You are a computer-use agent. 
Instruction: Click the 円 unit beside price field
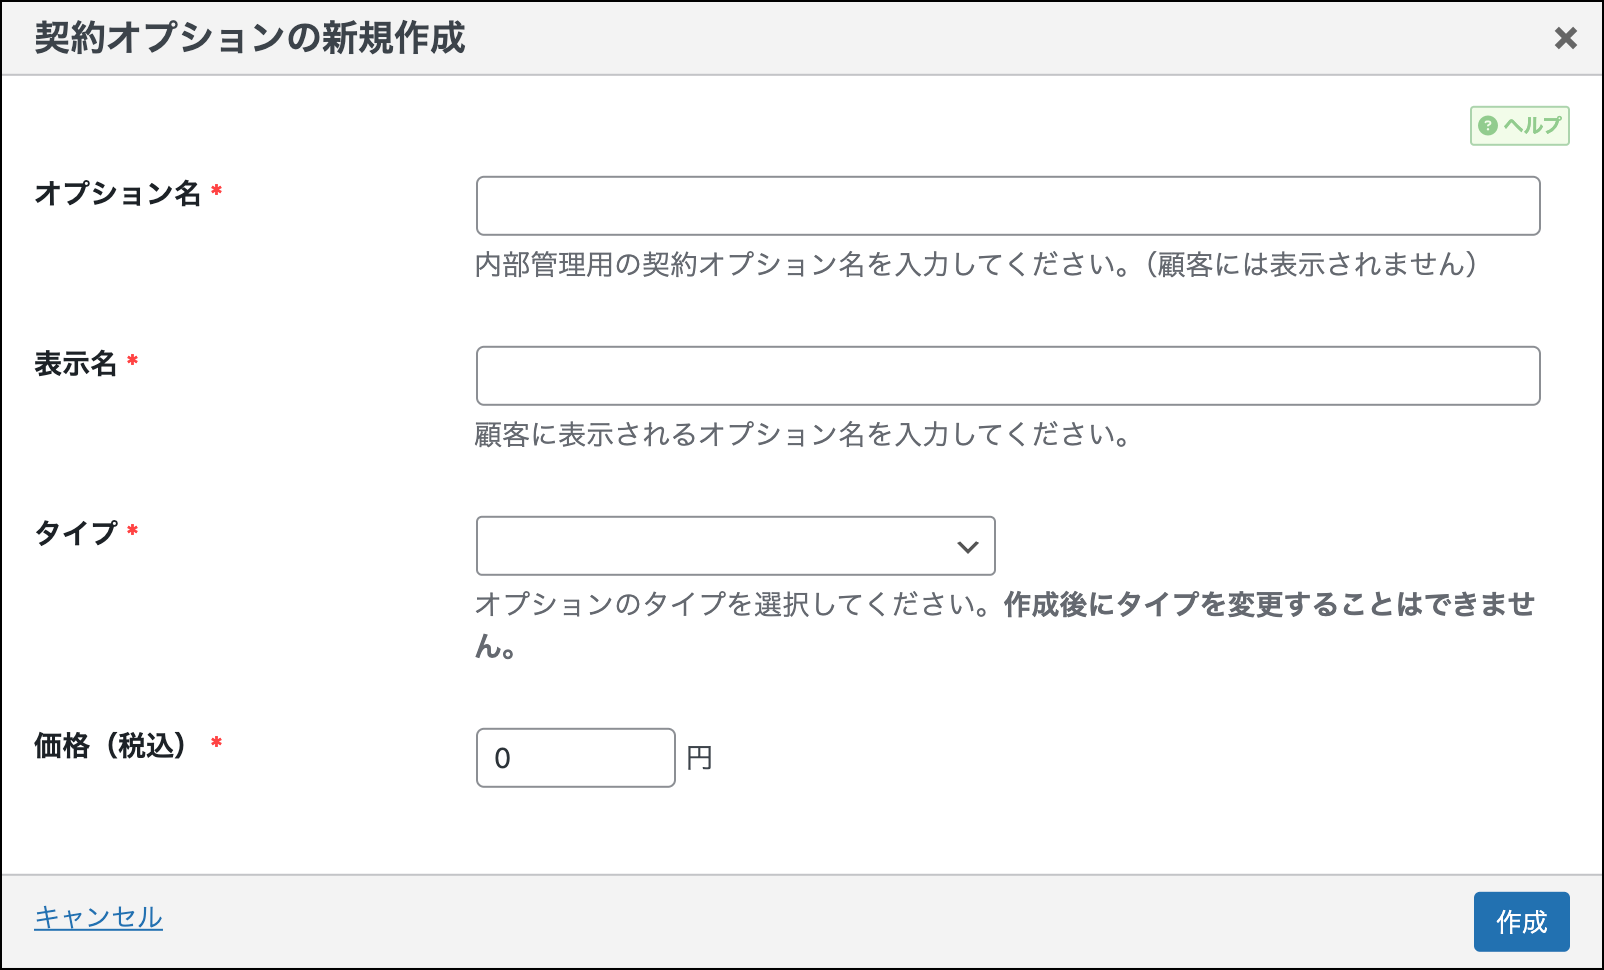click(699, 758)
